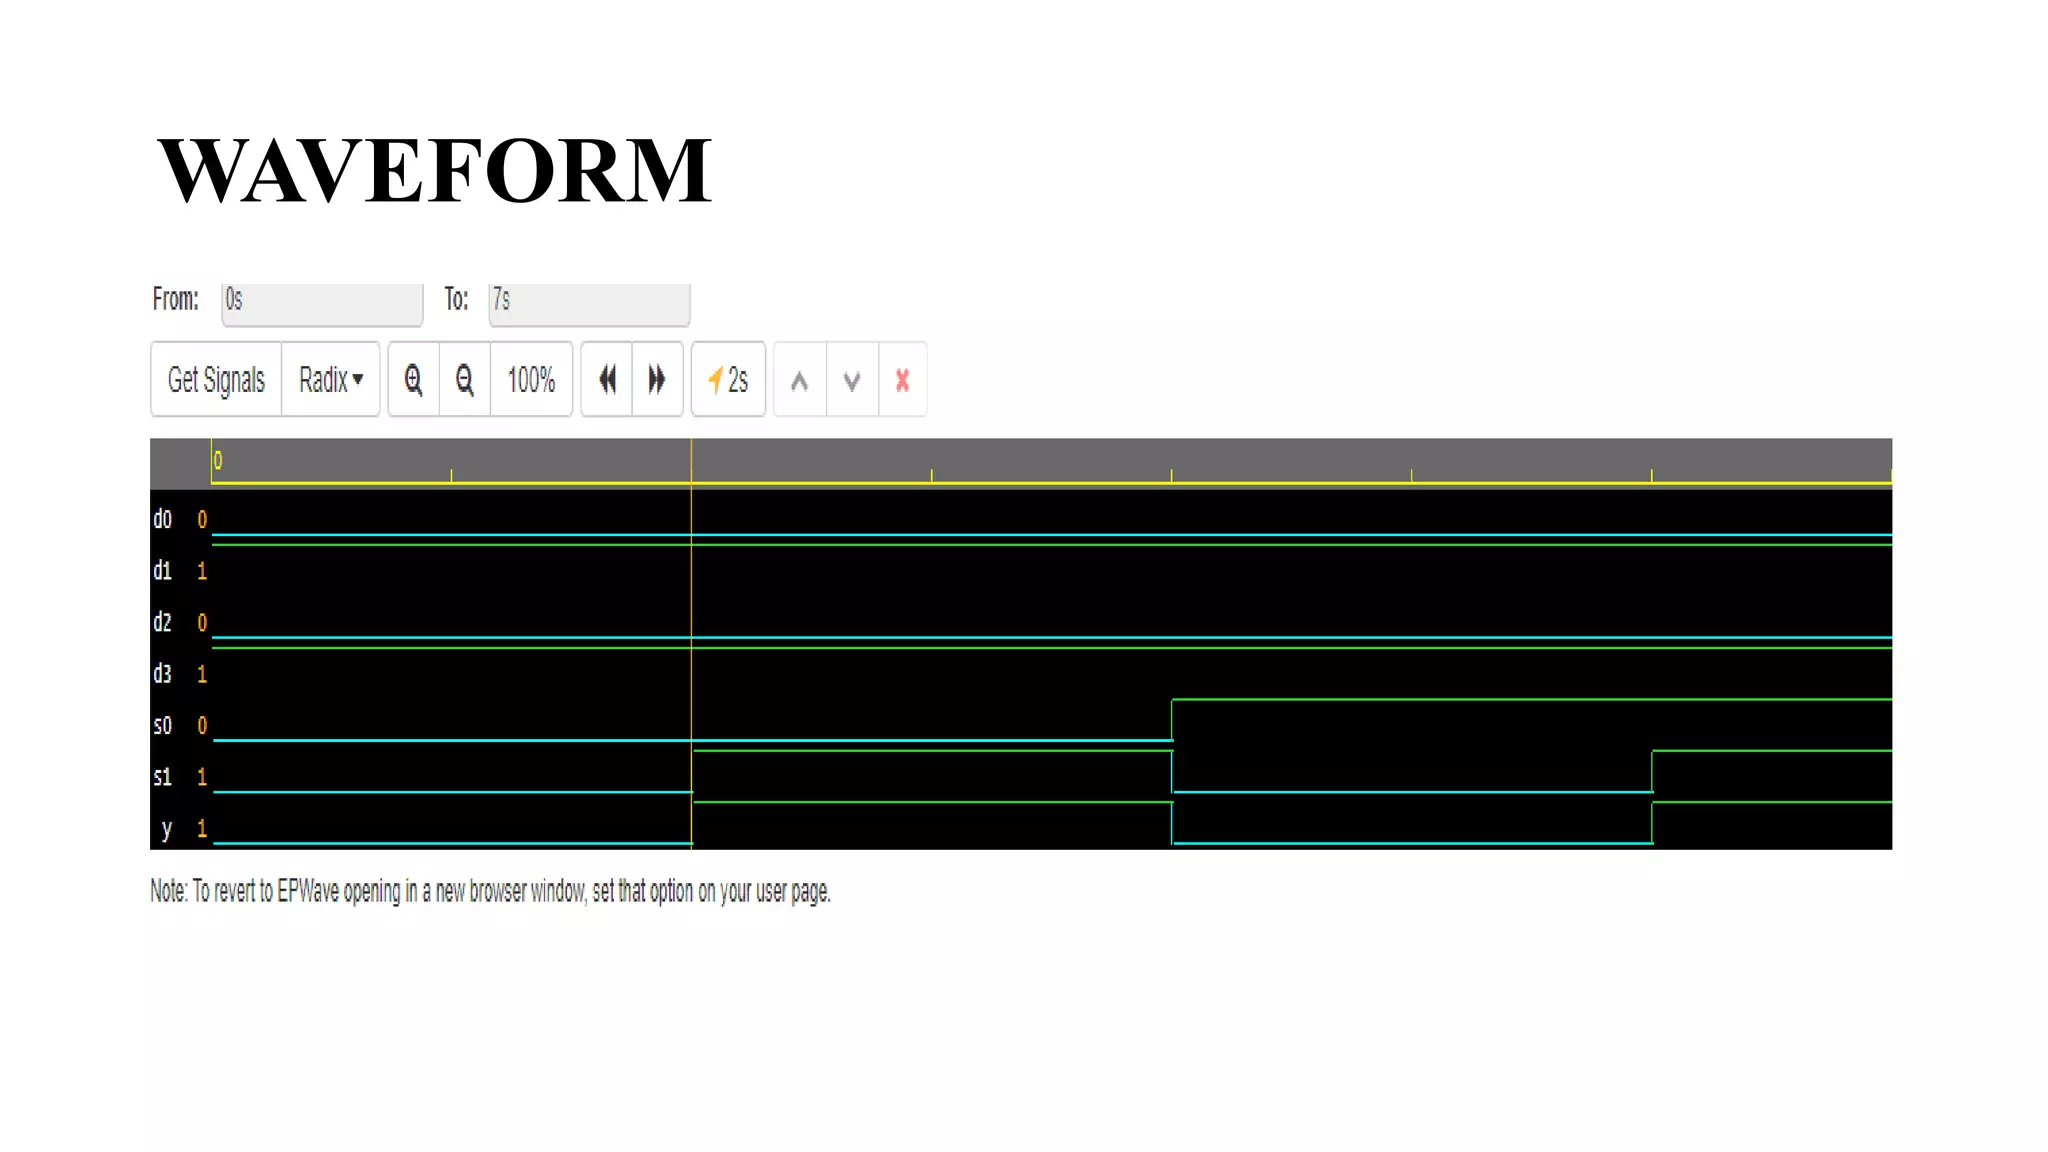
Task: Select the d3 signal row
Action: tap(1021, 674)
